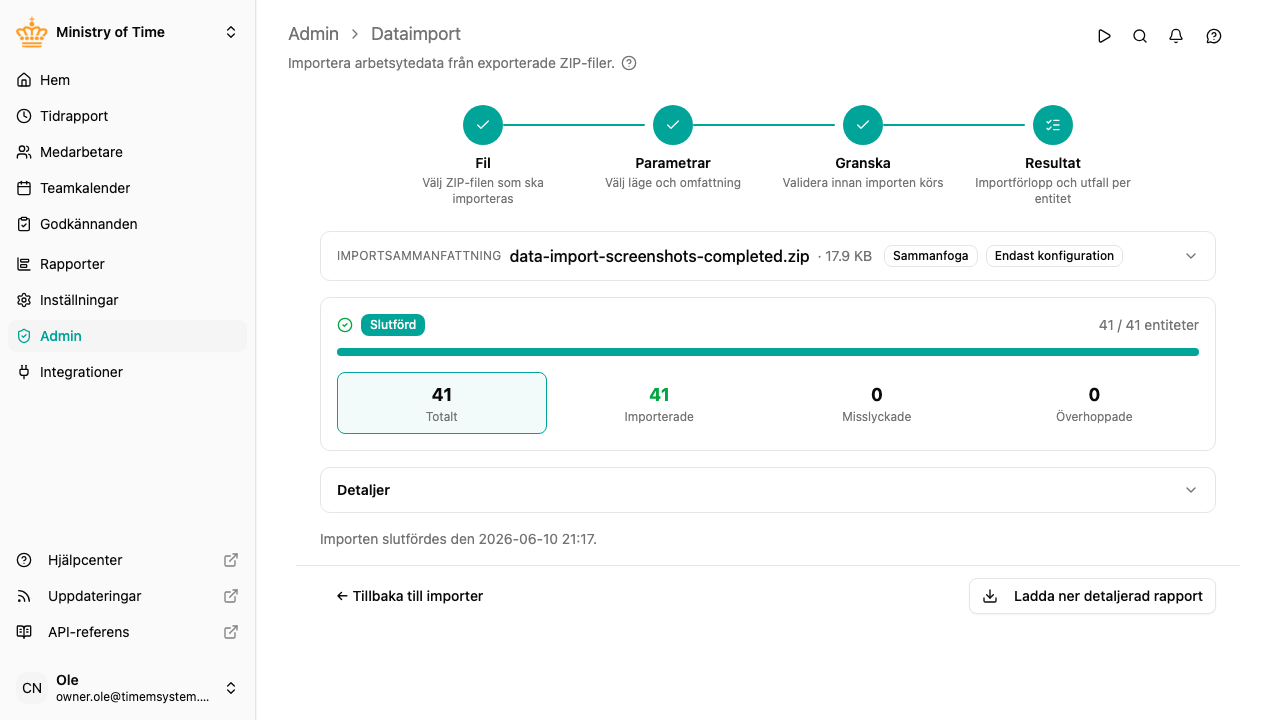Image resolution: width=1280 pixels, height=720 pixels.
Task: Click the download icon in report button
Action: tap(990, 596)
